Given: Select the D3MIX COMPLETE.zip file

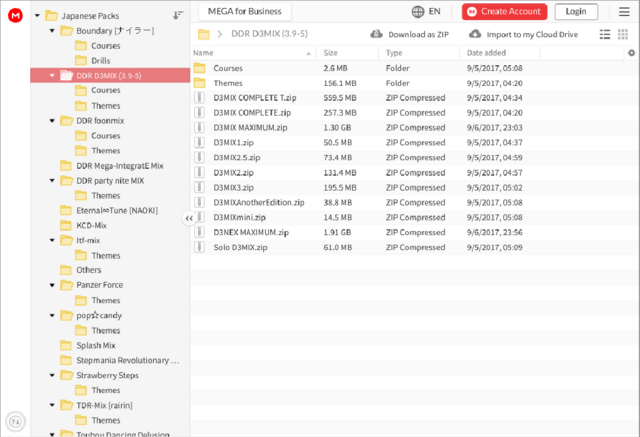Looking at the screenshot, I should (x=252, y=113).
